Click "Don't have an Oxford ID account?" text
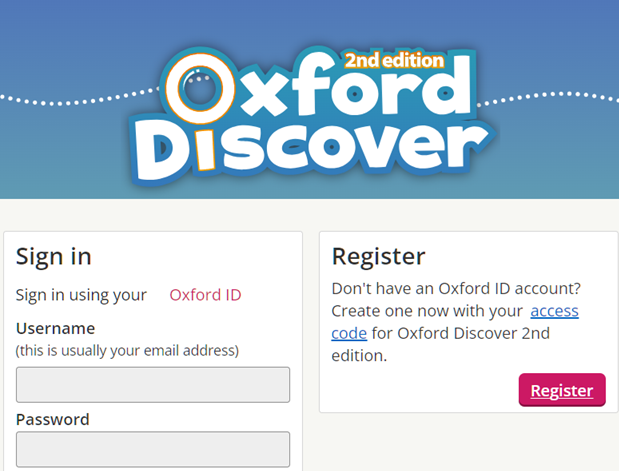The image size is (619, 471). click(x=456, y=289)
